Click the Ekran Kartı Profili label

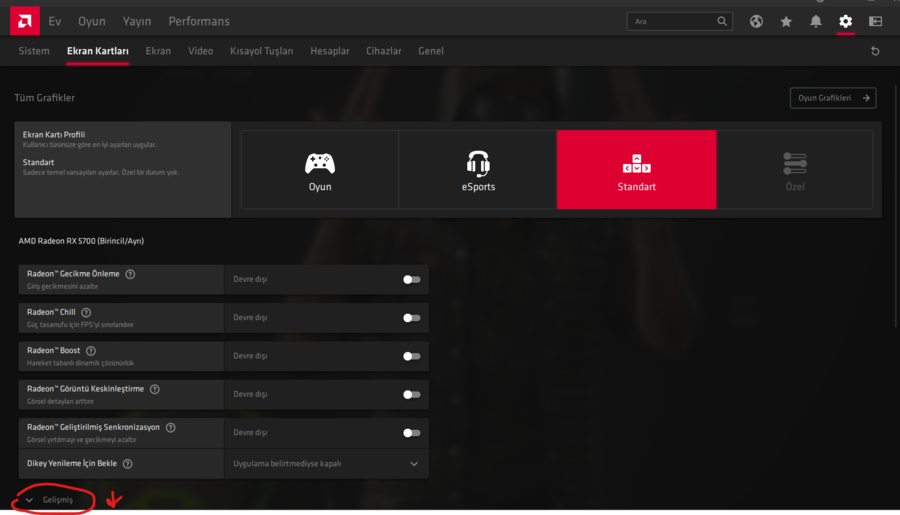pos(54,135)
